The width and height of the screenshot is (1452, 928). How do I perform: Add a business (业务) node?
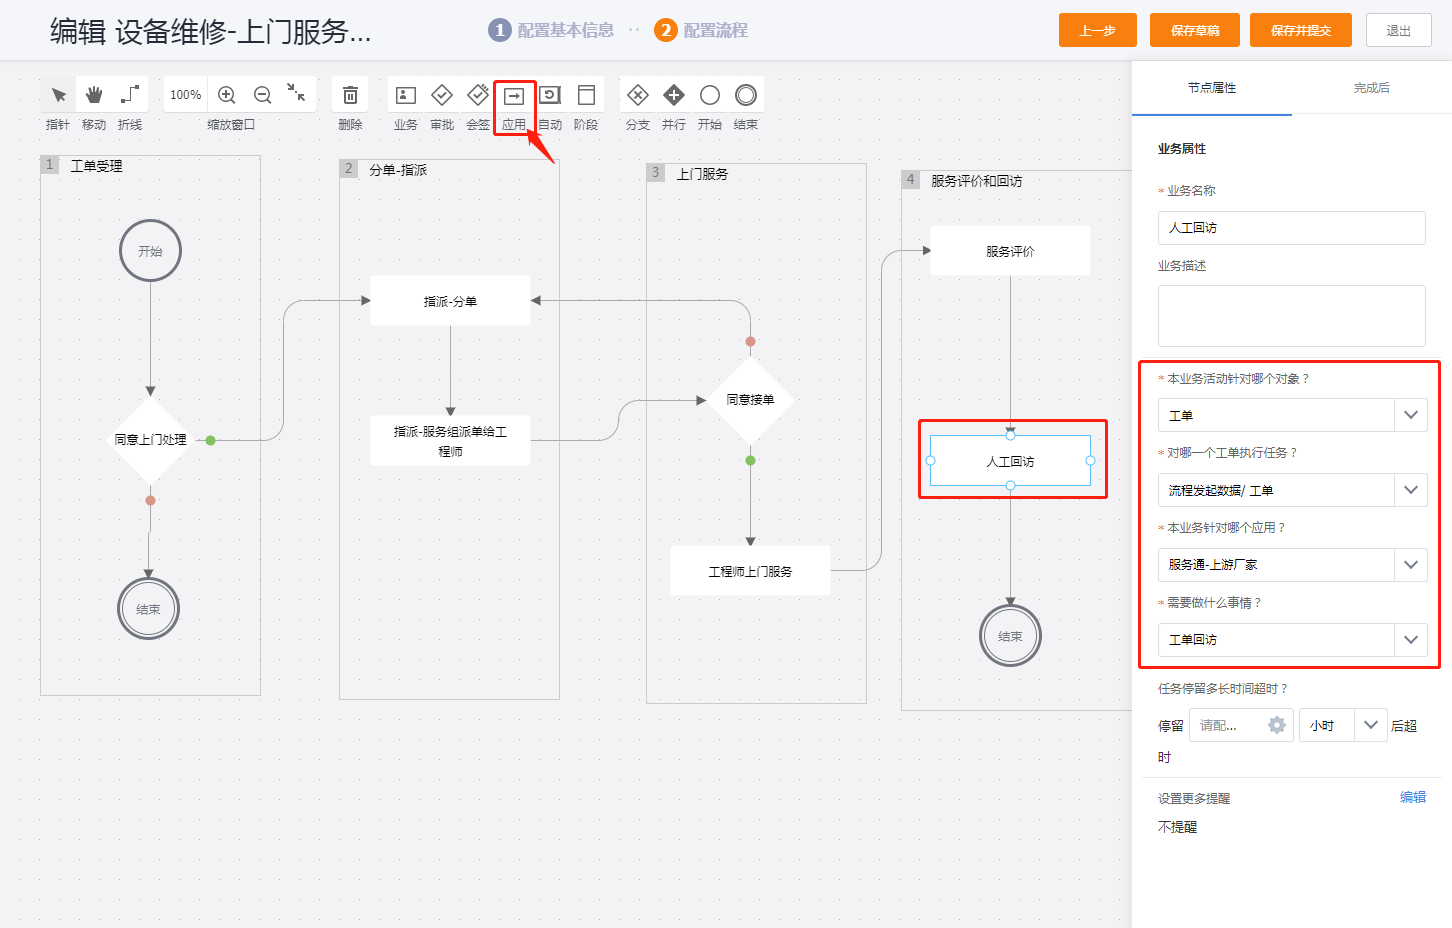point(406,95)
